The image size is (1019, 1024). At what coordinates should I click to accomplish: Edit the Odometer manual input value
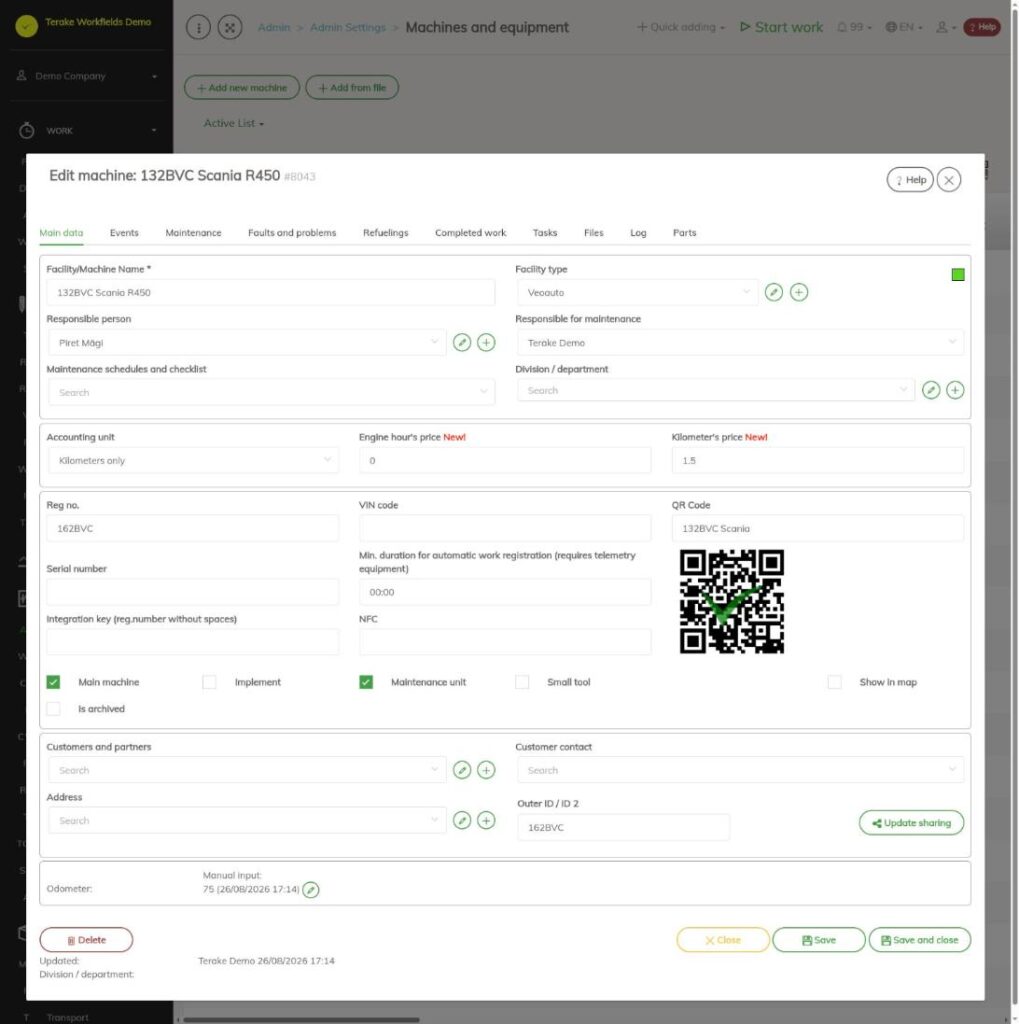tap(311, 889)
